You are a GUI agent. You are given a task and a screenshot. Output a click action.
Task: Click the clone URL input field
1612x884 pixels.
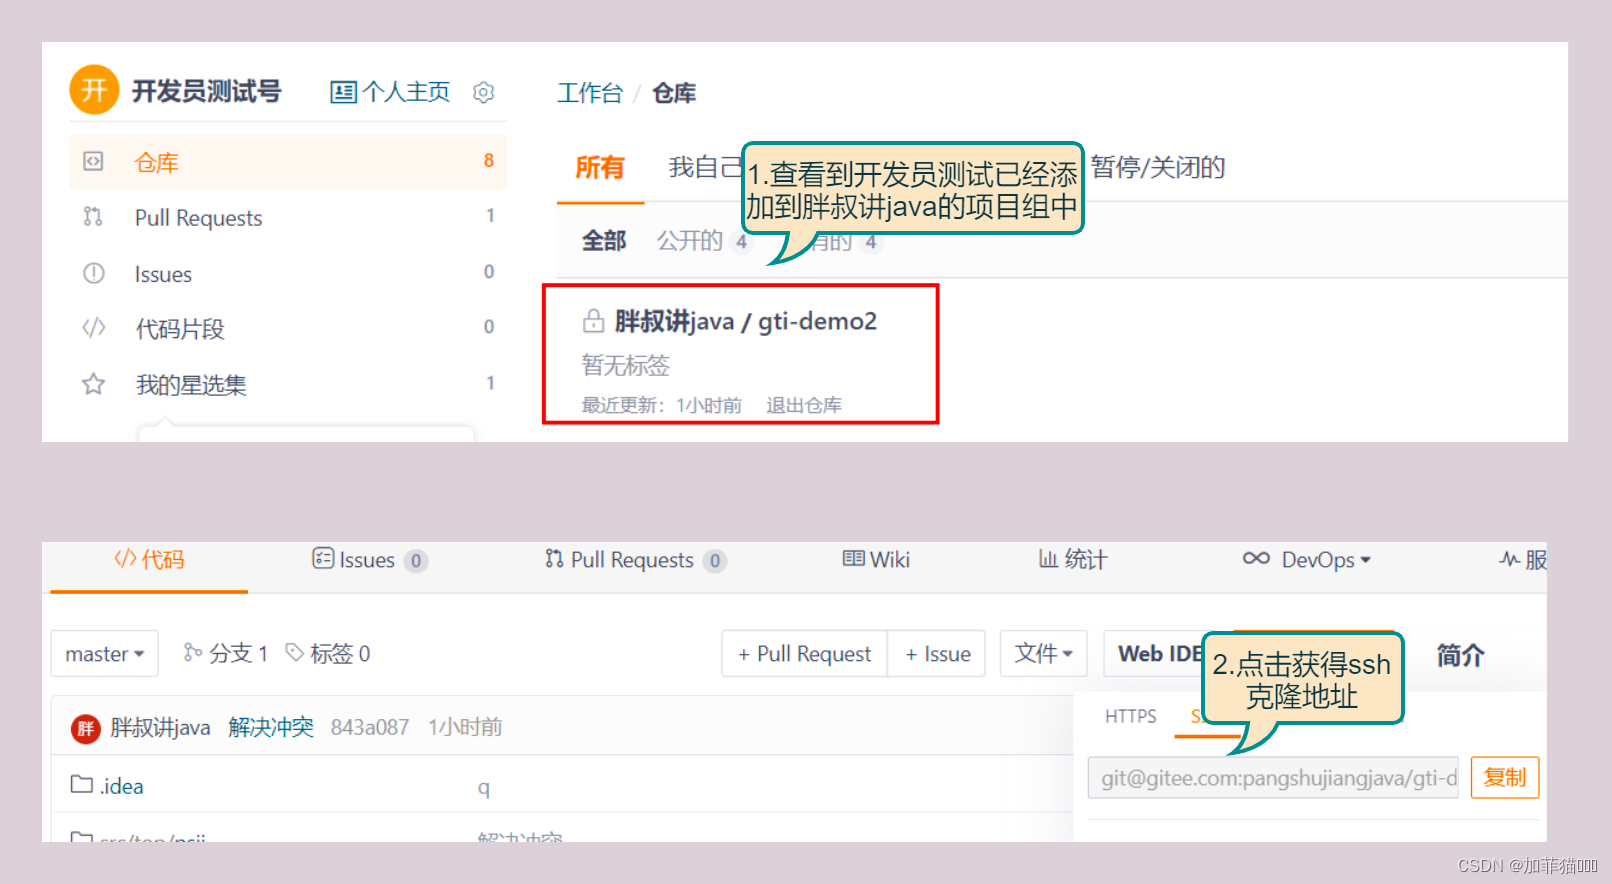(x=1273, y=778)
